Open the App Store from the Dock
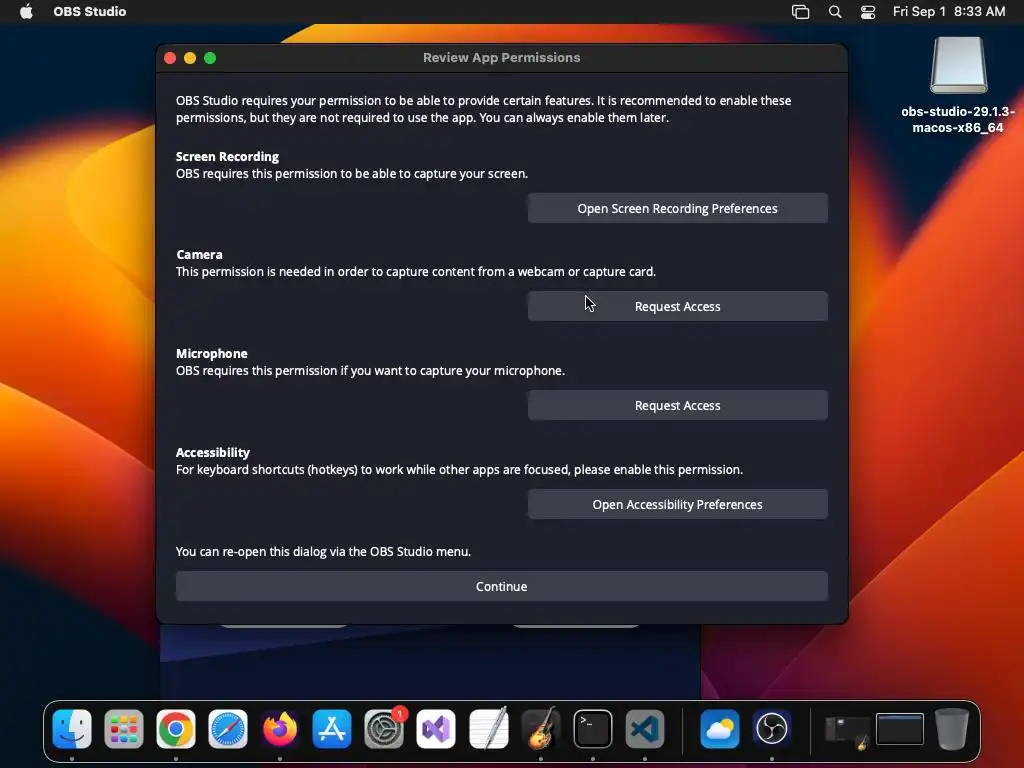Screen dimensions: 1024x768 click(332, 729)
